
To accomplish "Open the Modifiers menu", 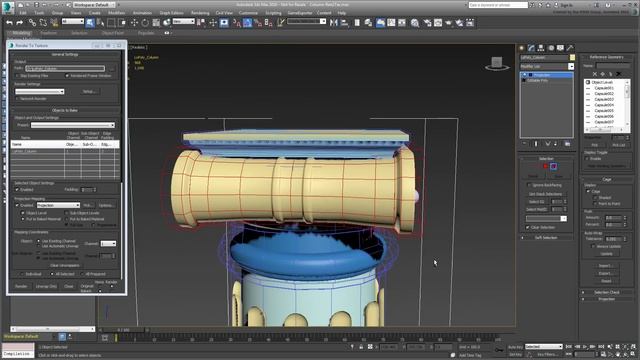I will pos(117,13).
